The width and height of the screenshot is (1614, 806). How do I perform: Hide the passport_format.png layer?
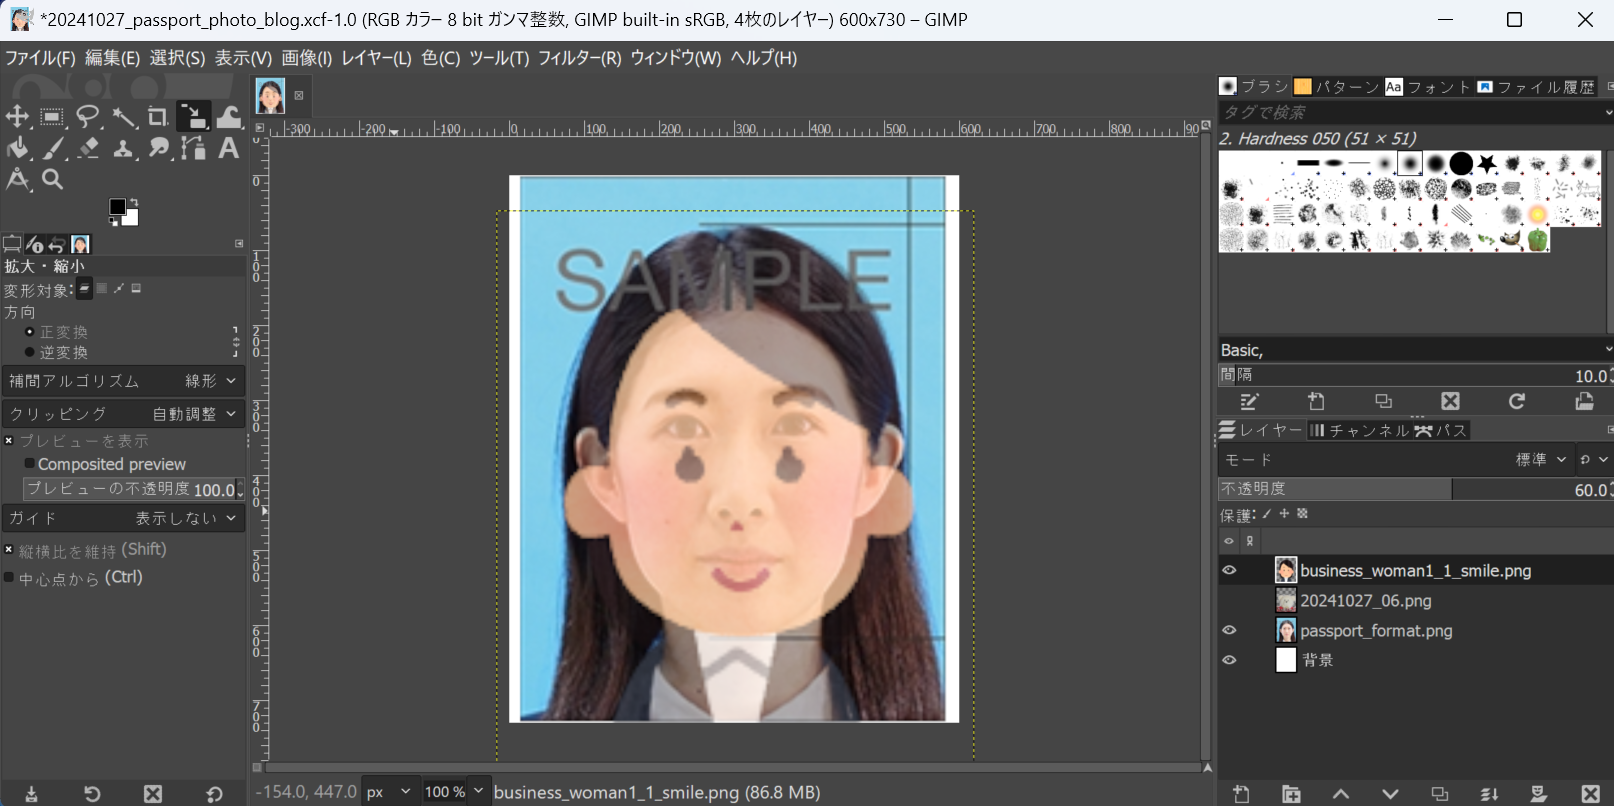click(x=1229, y=631)
